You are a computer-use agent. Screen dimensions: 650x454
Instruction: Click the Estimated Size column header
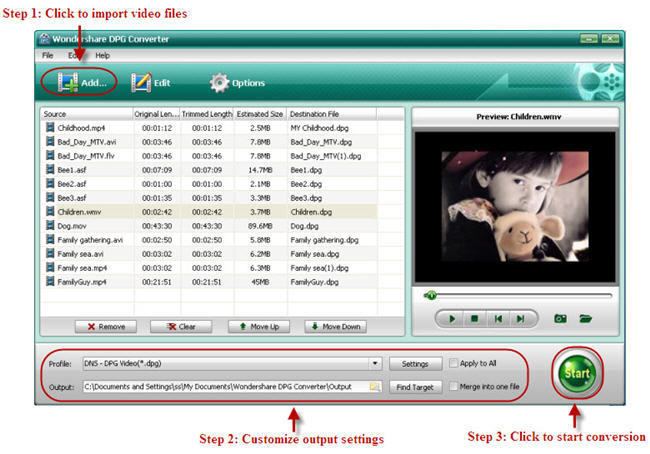pyautogui.click(x=260, y=114)
